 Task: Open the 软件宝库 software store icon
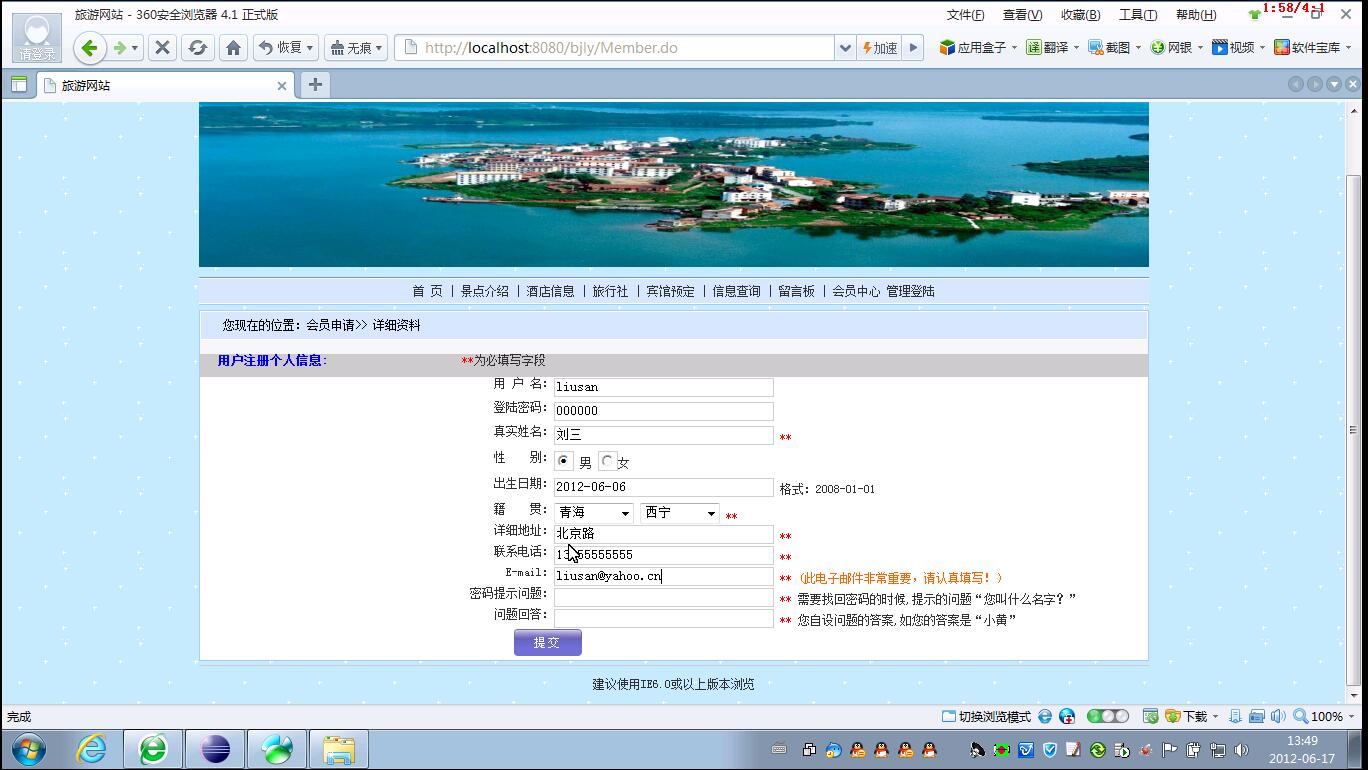(1307, 47)
